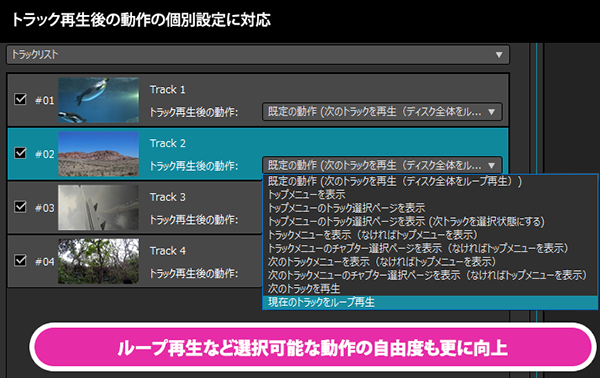The image size is (600, 378).
Task: Choose 現在のトラックをループ再生 option
Action: tap(430, 302)
